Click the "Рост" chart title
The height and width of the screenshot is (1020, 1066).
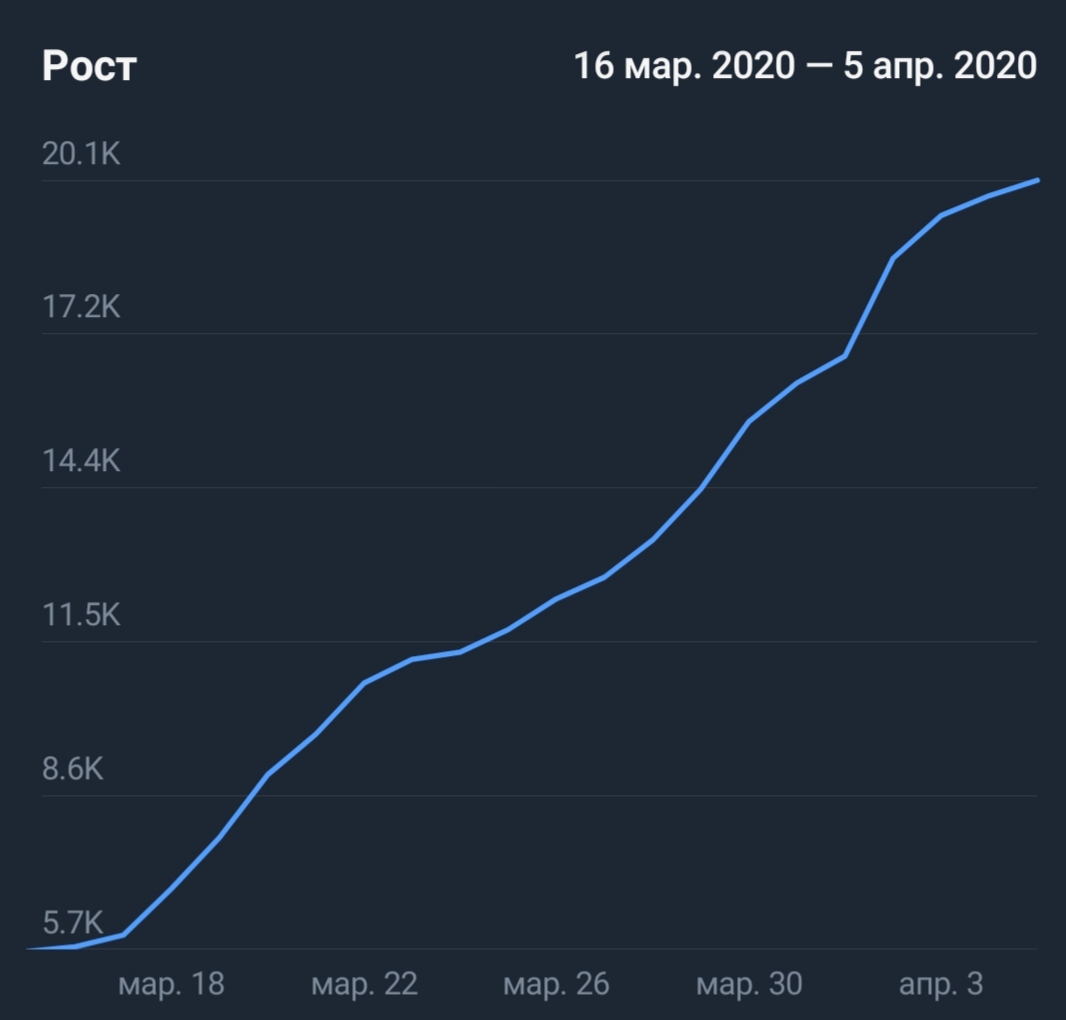(89, 66)
